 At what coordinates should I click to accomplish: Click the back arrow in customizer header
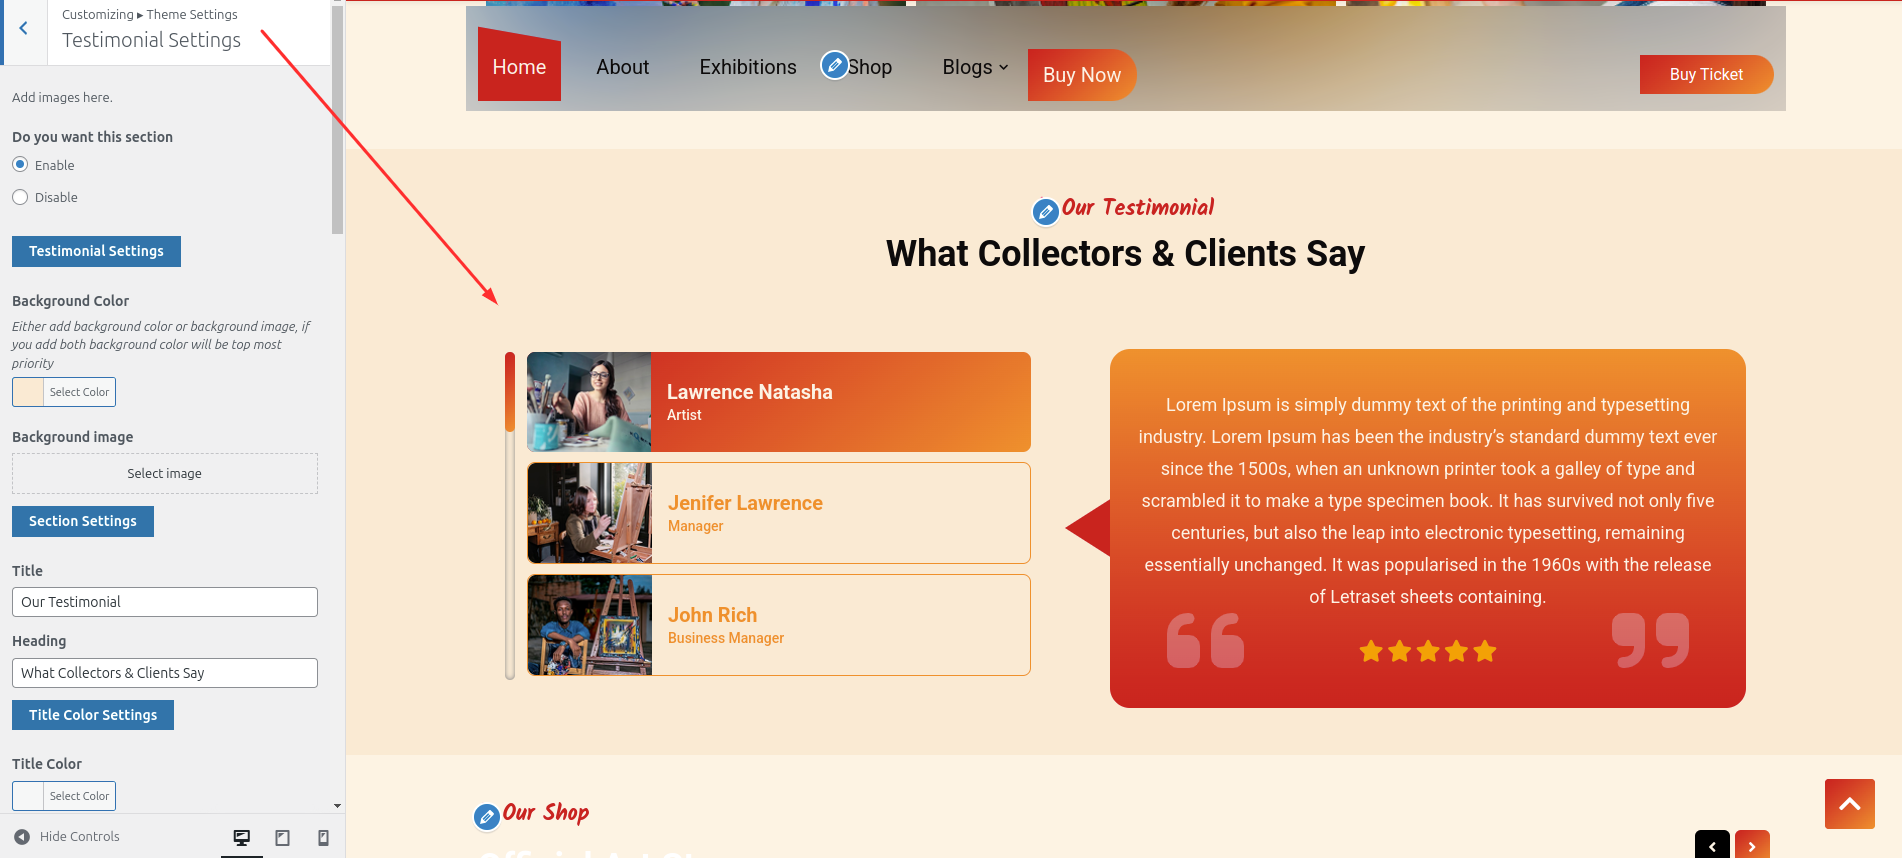[x=23, y=29]
